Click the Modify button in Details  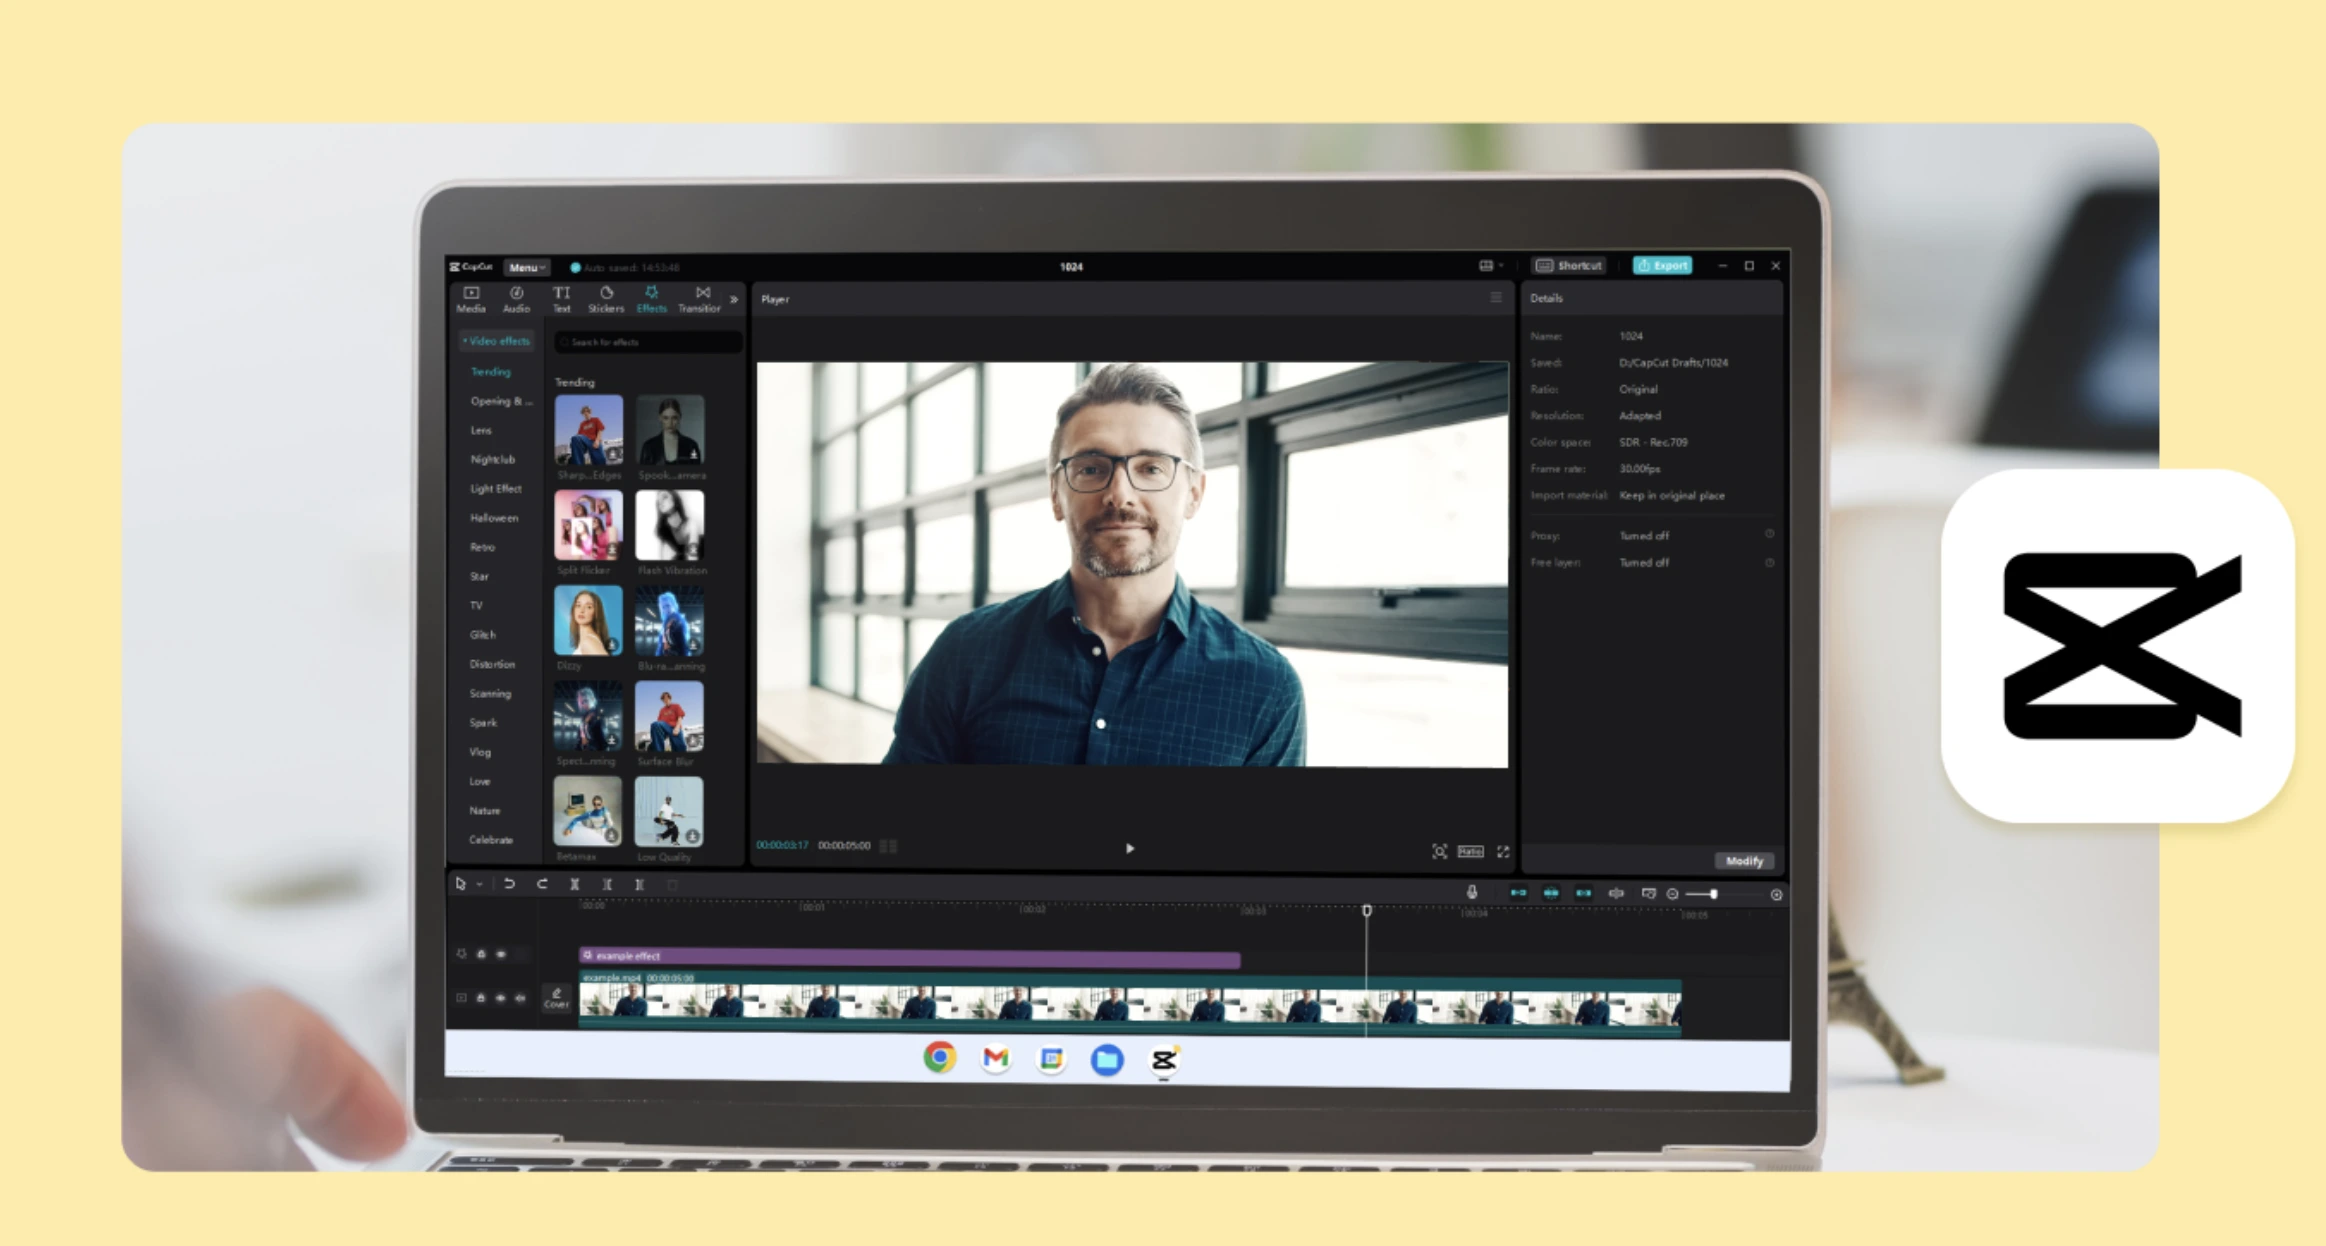(x=1745, y=861)
